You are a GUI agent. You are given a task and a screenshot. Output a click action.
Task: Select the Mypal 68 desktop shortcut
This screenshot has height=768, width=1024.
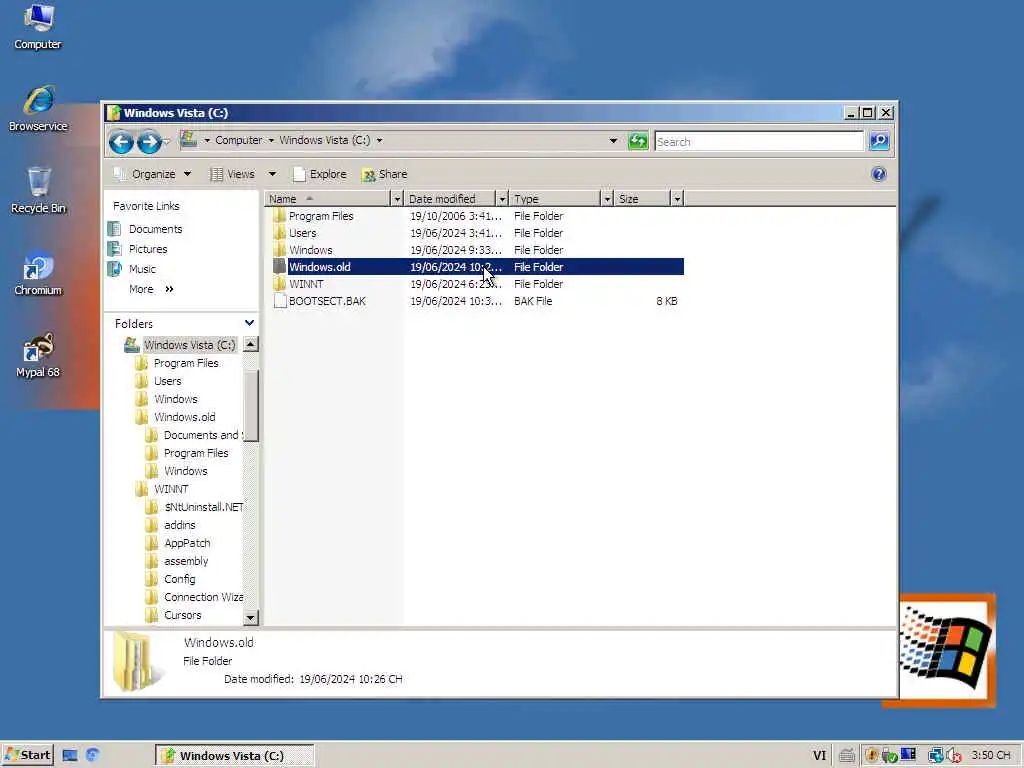[x=38, y=355]
